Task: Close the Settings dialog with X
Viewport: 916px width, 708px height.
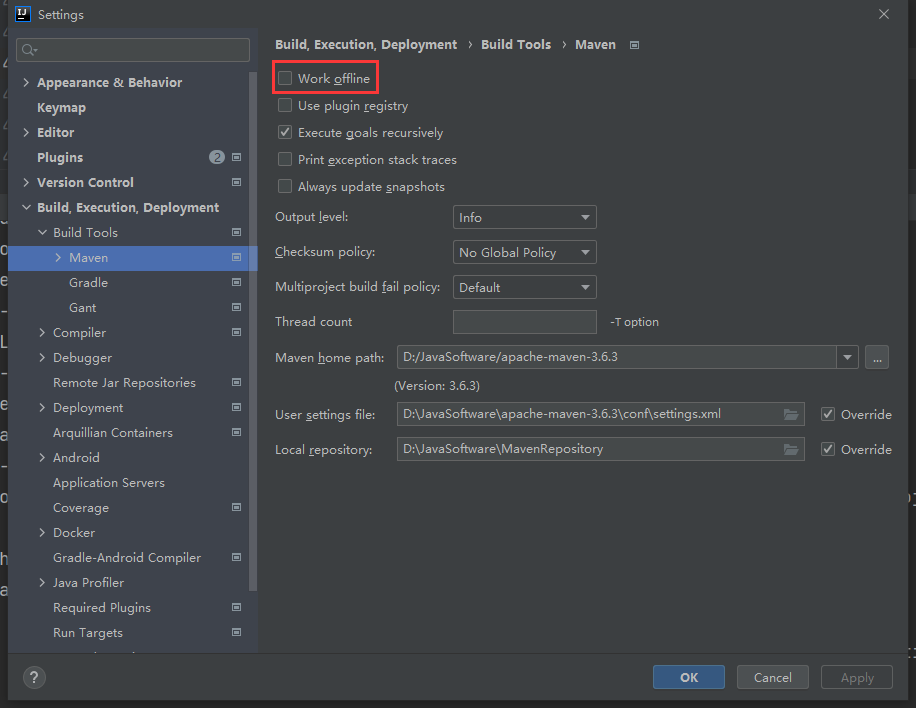Action: pyautogui.click(x=884, y=14)
